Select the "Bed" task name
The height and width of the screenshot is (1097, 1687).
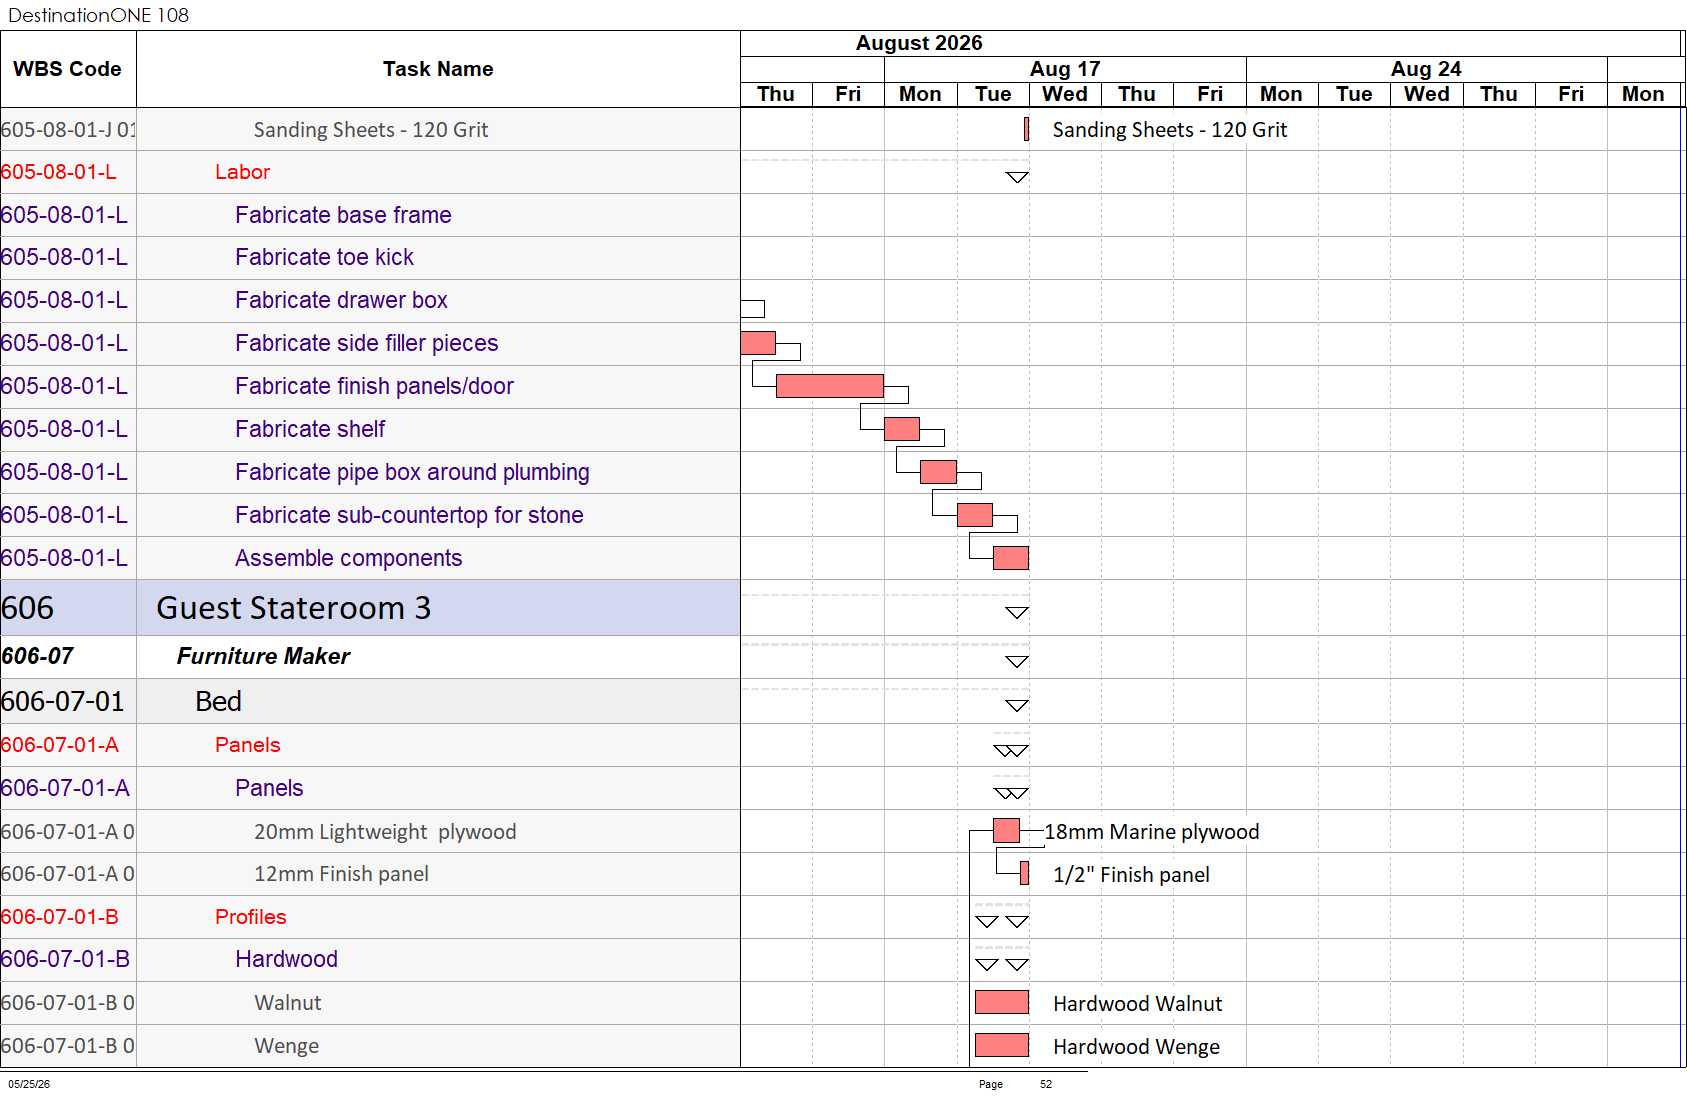[218, 701]
